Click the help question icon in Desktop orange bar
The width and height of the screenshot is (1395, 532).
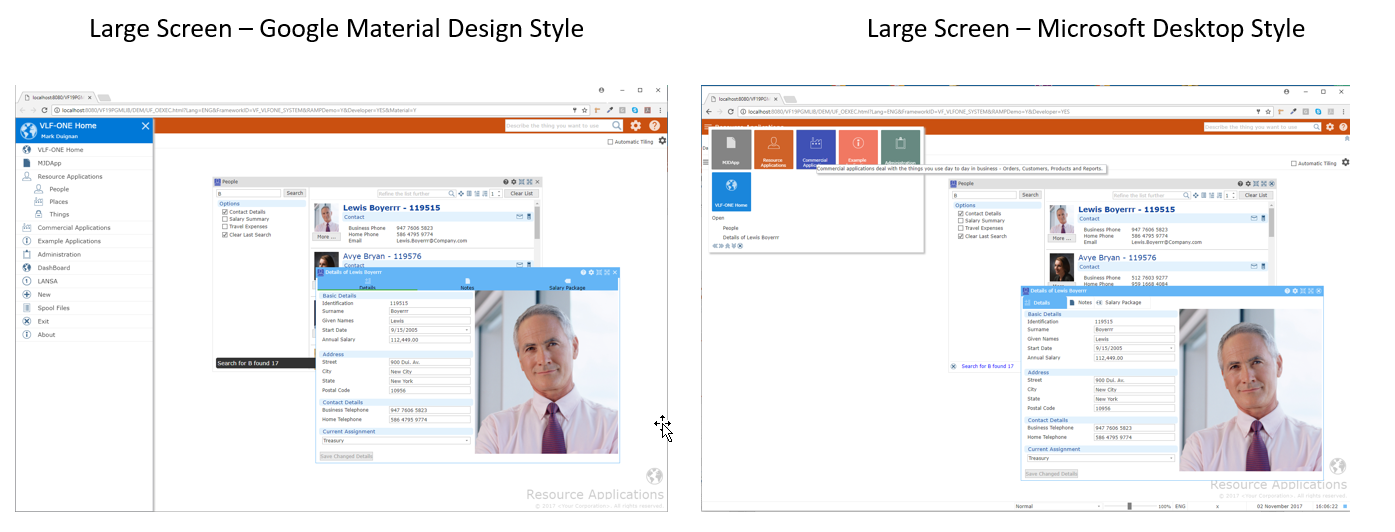[x=1343, y=126]
